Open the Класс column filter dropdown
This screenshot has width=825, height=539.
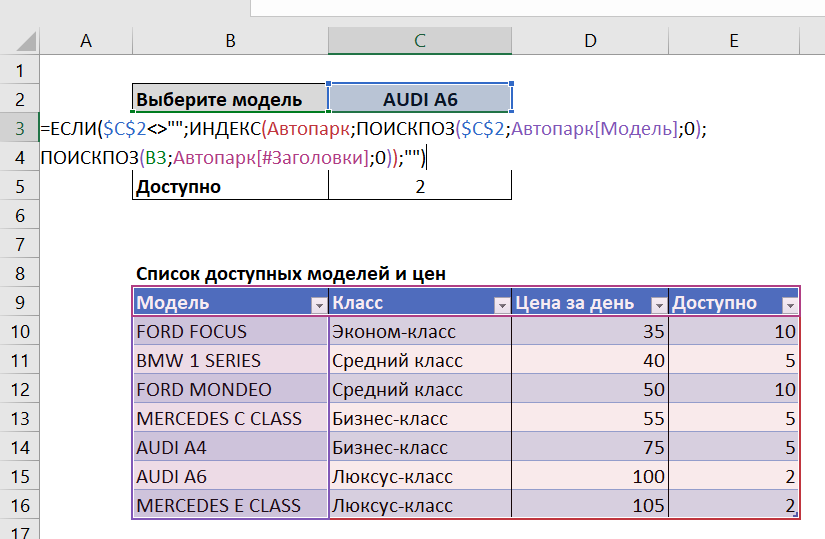click(x=501, y=305)
